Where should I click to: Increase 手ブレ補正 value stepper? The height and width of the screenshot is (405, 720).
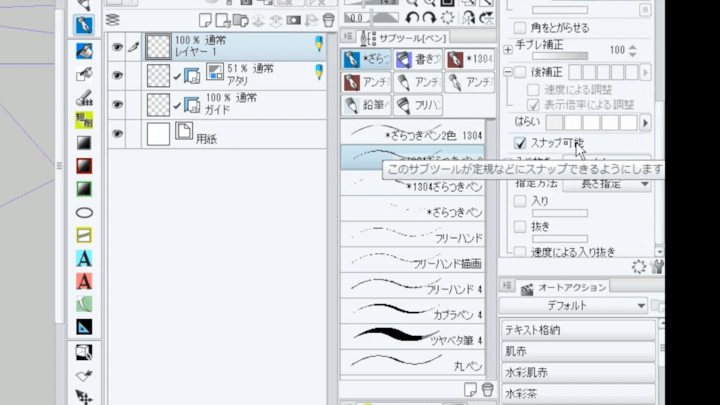633,46
